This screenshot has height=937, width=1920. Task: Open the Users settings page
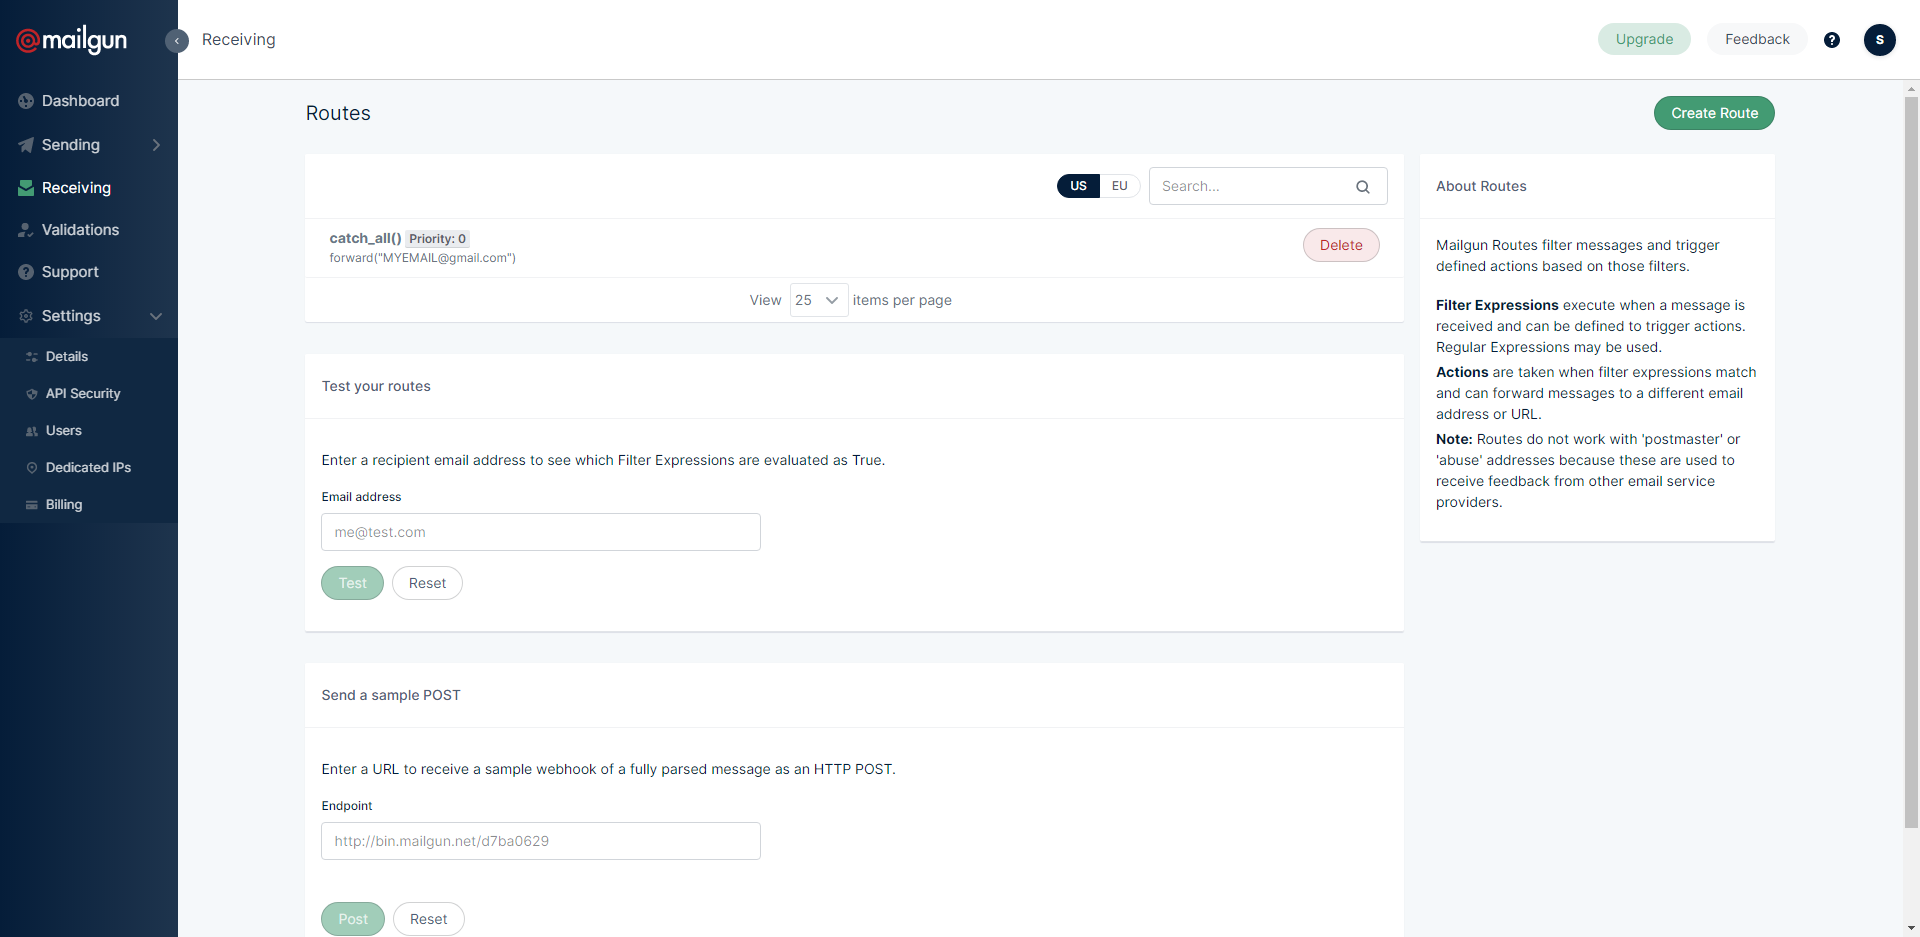coord(64,431)
